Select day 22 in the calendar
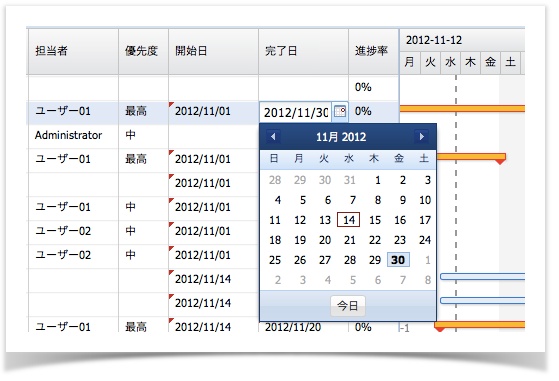559x381 pixels. click(x=375, y=240)
